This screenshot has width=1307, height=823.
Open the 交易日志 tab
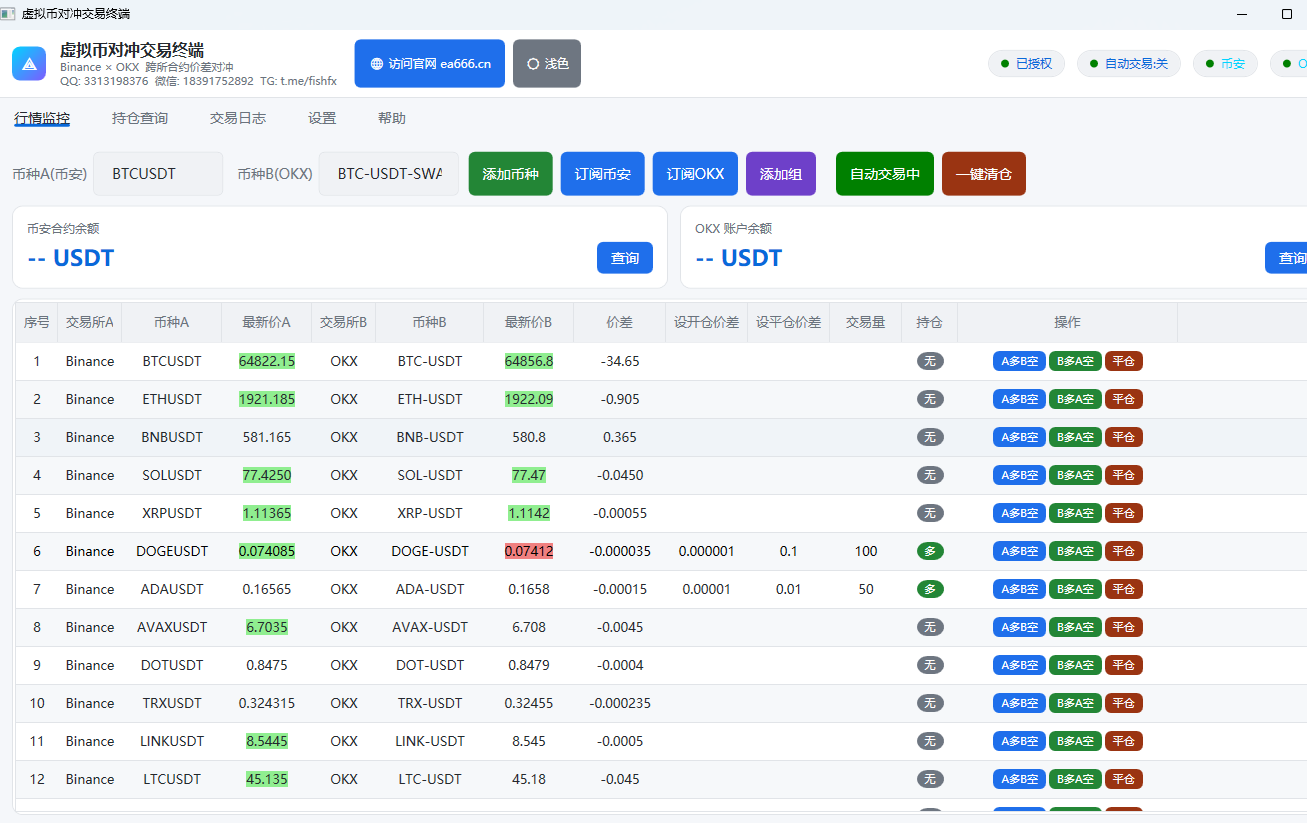(238, 118)
